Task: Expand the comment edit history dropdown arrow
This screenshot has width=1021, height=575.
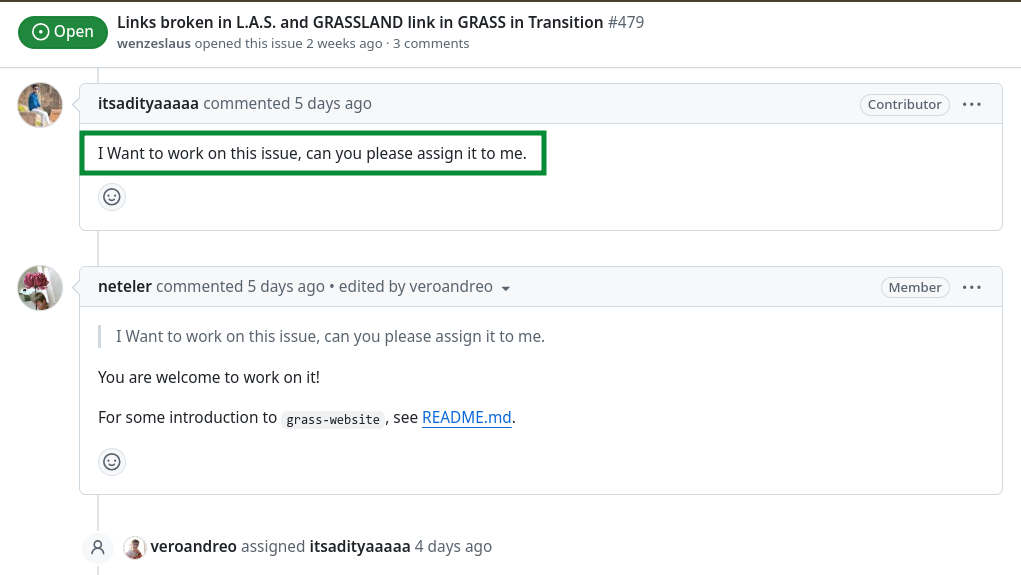Action: click(506, 288)
